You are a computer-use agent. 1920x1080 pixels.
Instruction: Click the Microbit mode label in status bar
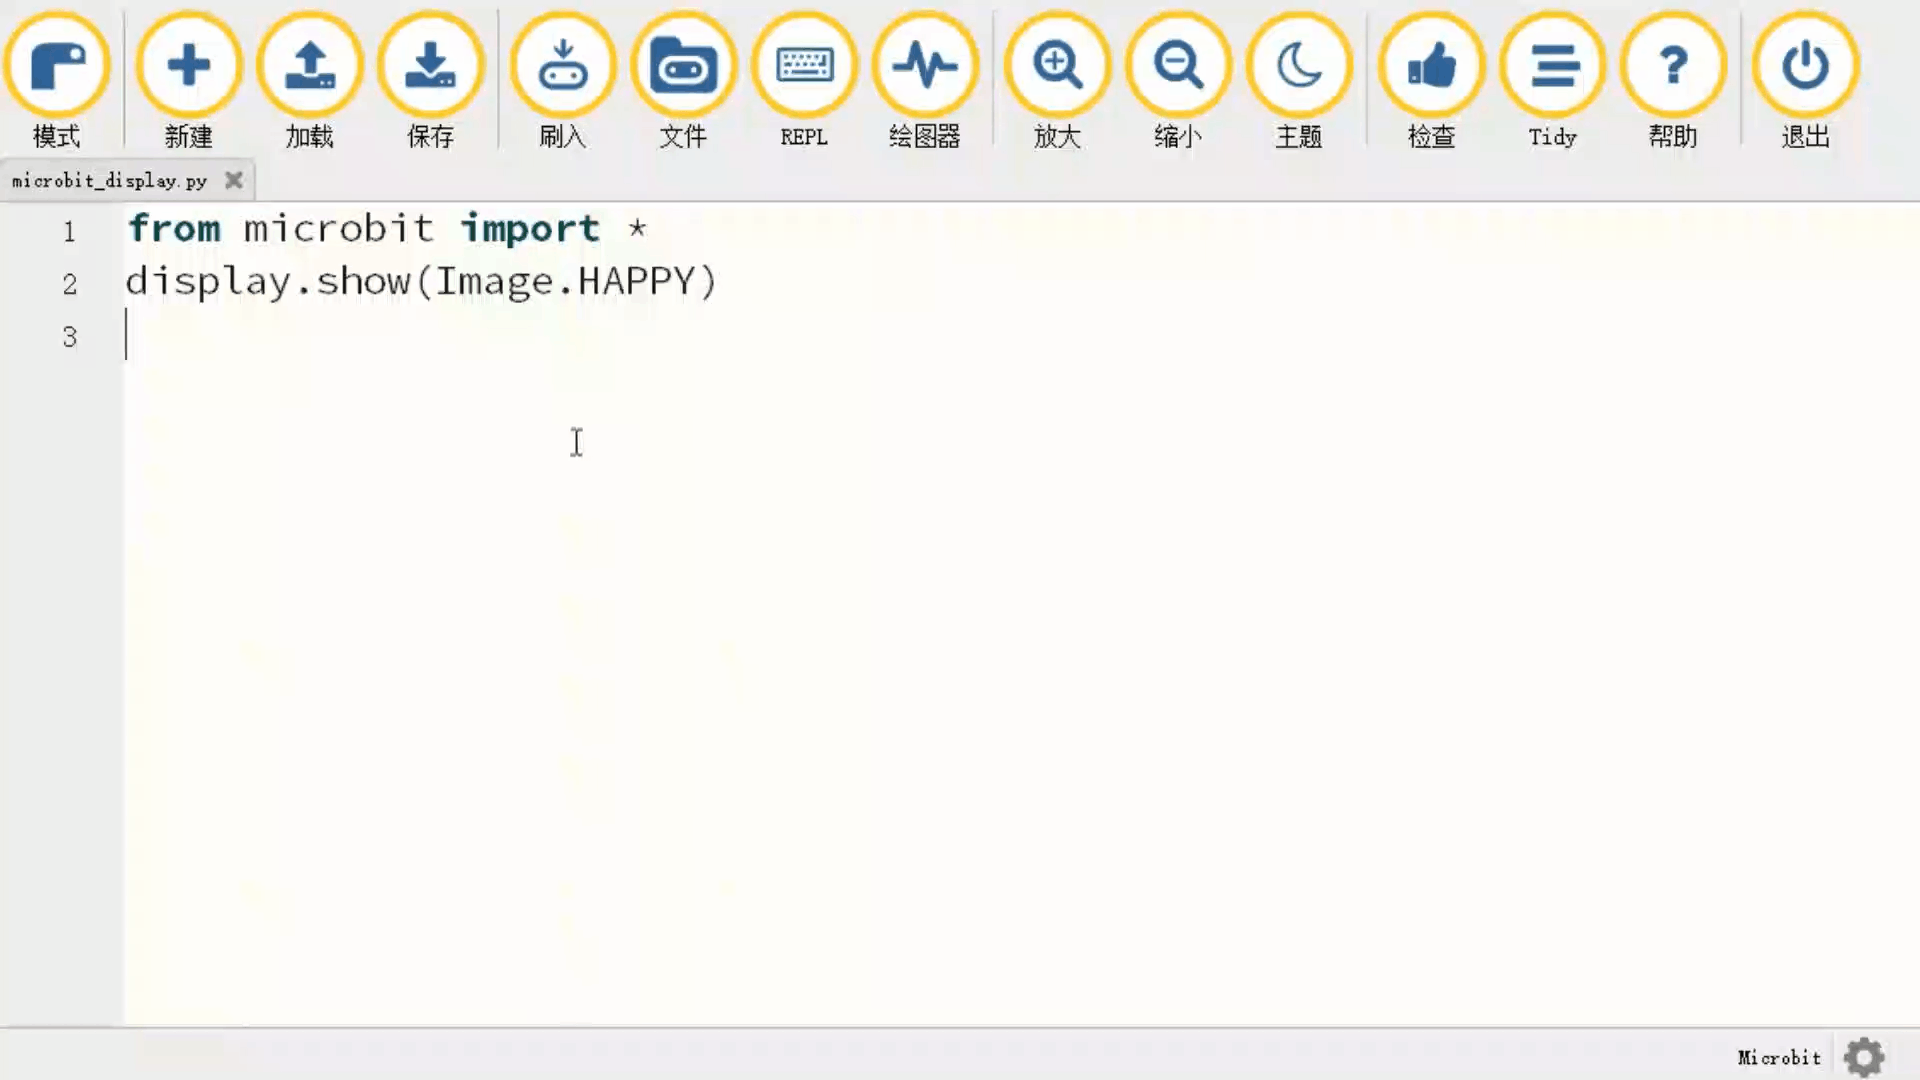click(x=1779, y=1057)
